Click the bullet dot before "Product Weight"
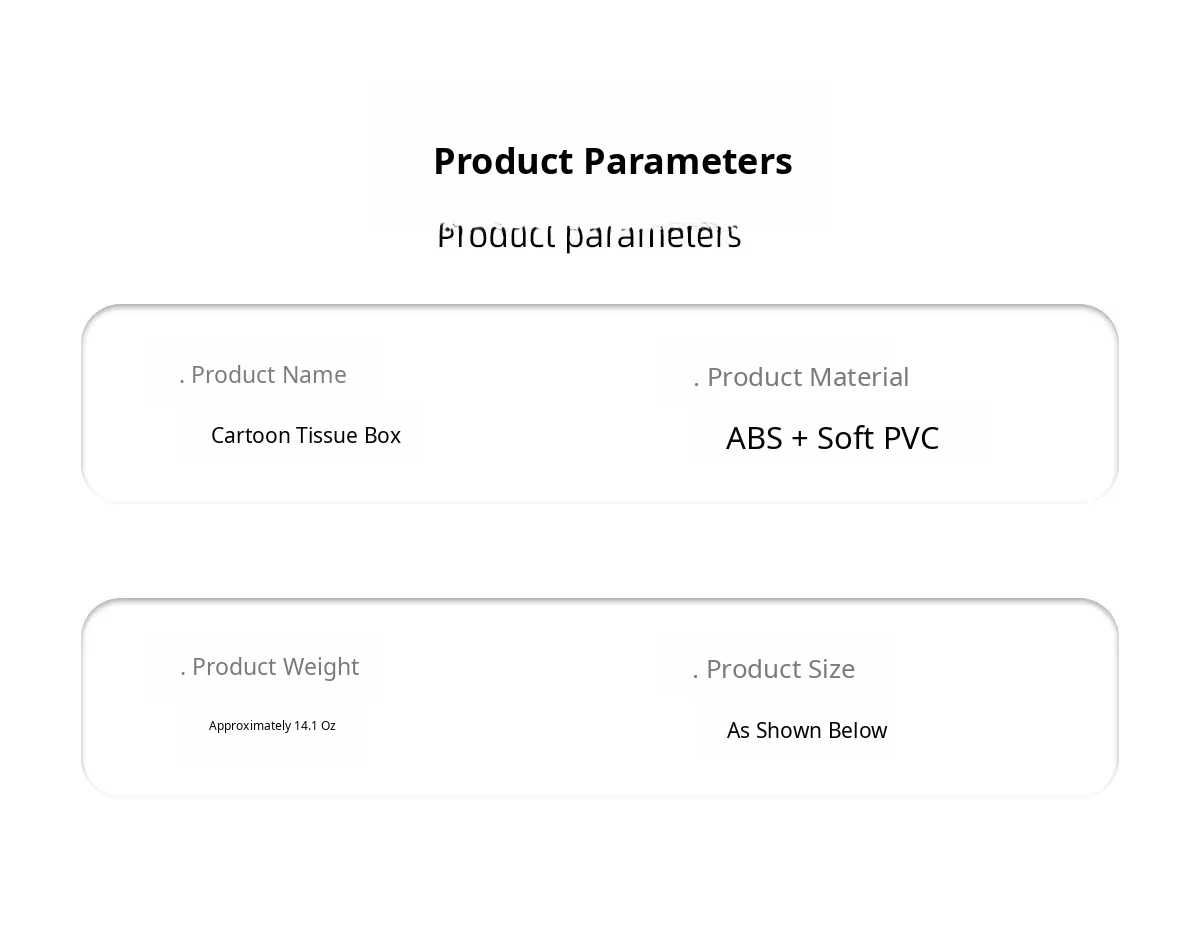1200x931 pixels. (x=183, y=673)
